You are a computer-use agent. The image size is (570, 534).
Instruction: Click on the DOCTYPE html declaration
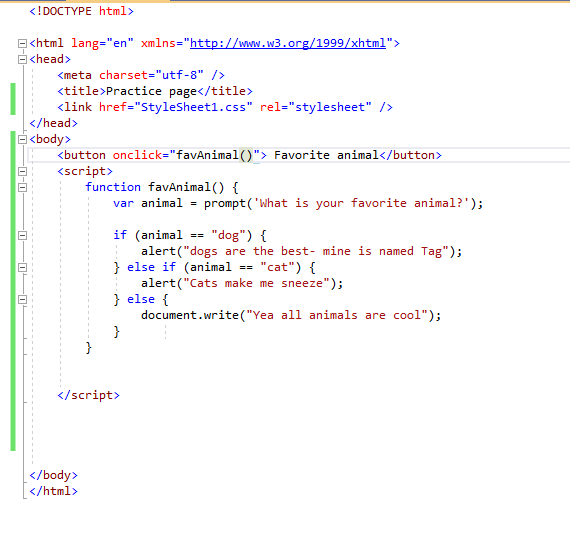click(81, 11)
